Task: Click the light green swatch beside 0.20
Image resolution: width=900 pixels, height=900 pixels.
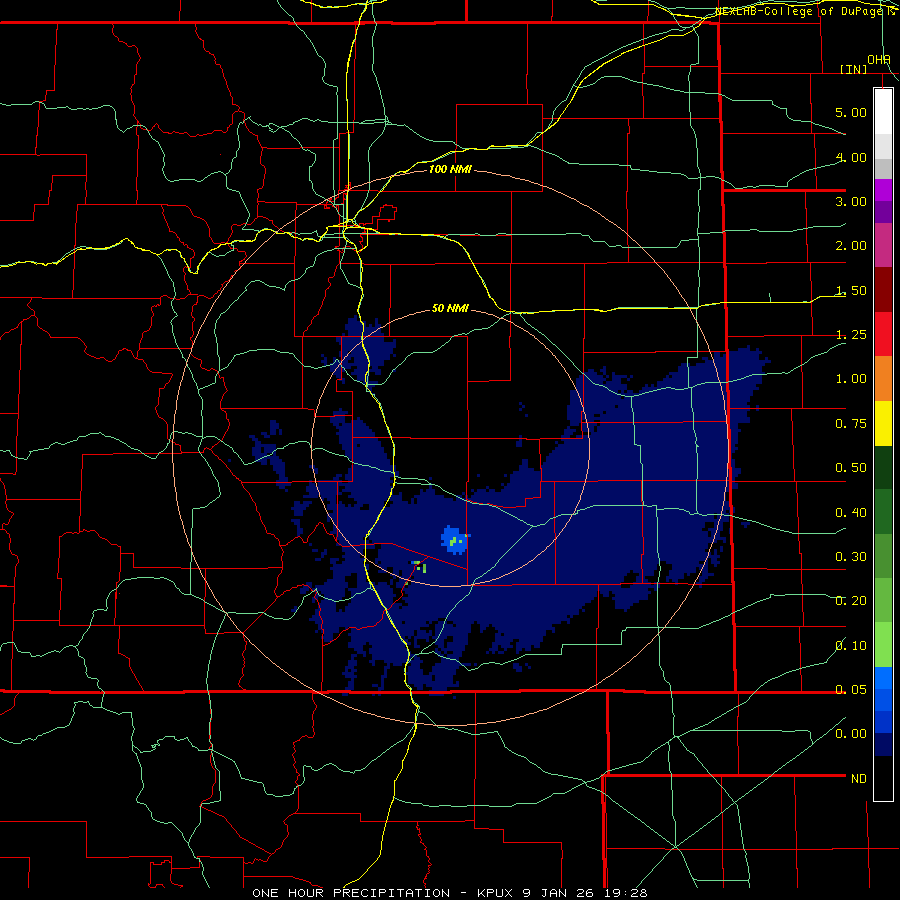Action: tap(883, 600)
